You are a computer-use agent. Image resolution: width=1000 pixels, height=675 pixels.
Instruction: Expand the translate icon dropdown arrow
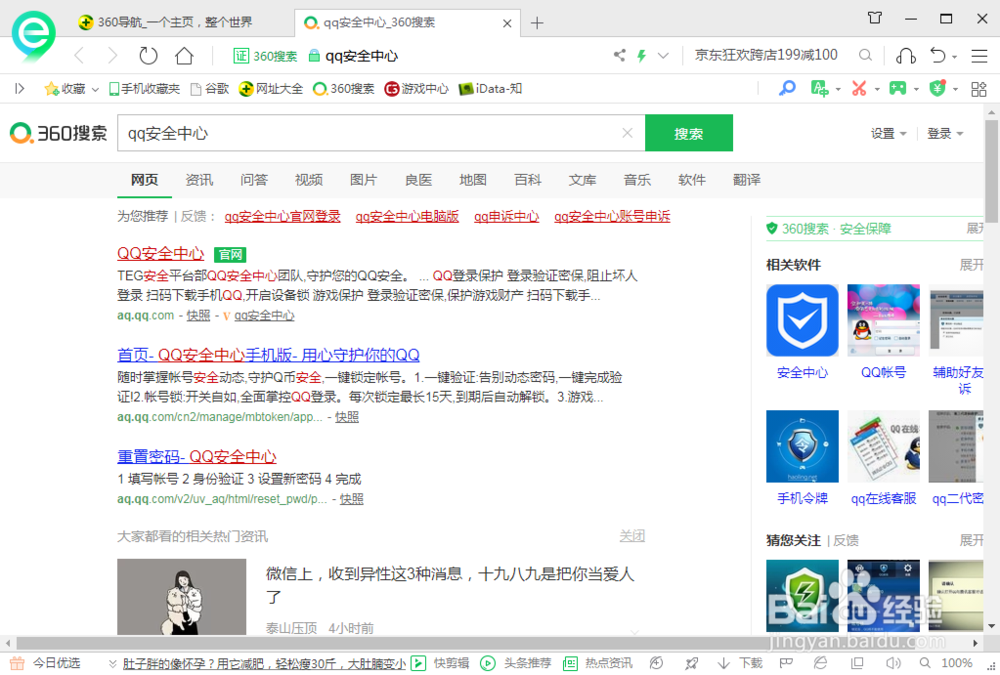(x=838, y=89)
